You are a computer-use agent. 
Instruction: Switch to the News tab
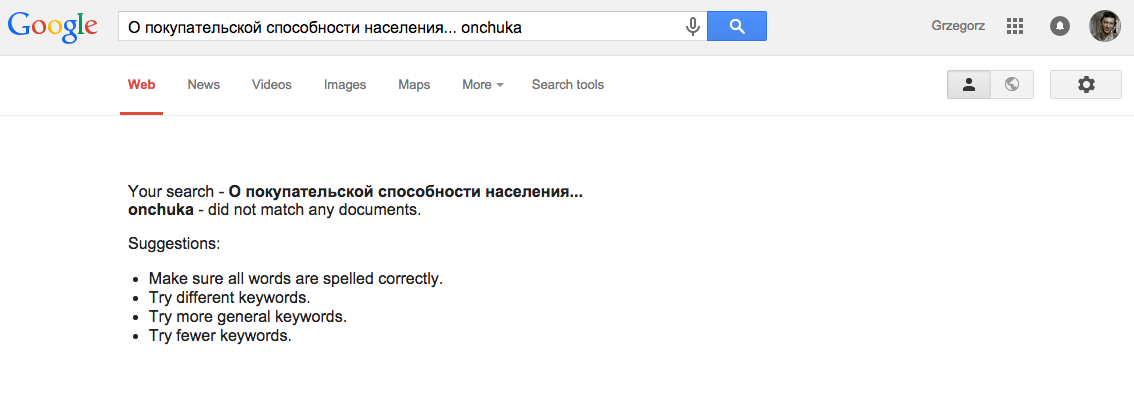(203, 85)
